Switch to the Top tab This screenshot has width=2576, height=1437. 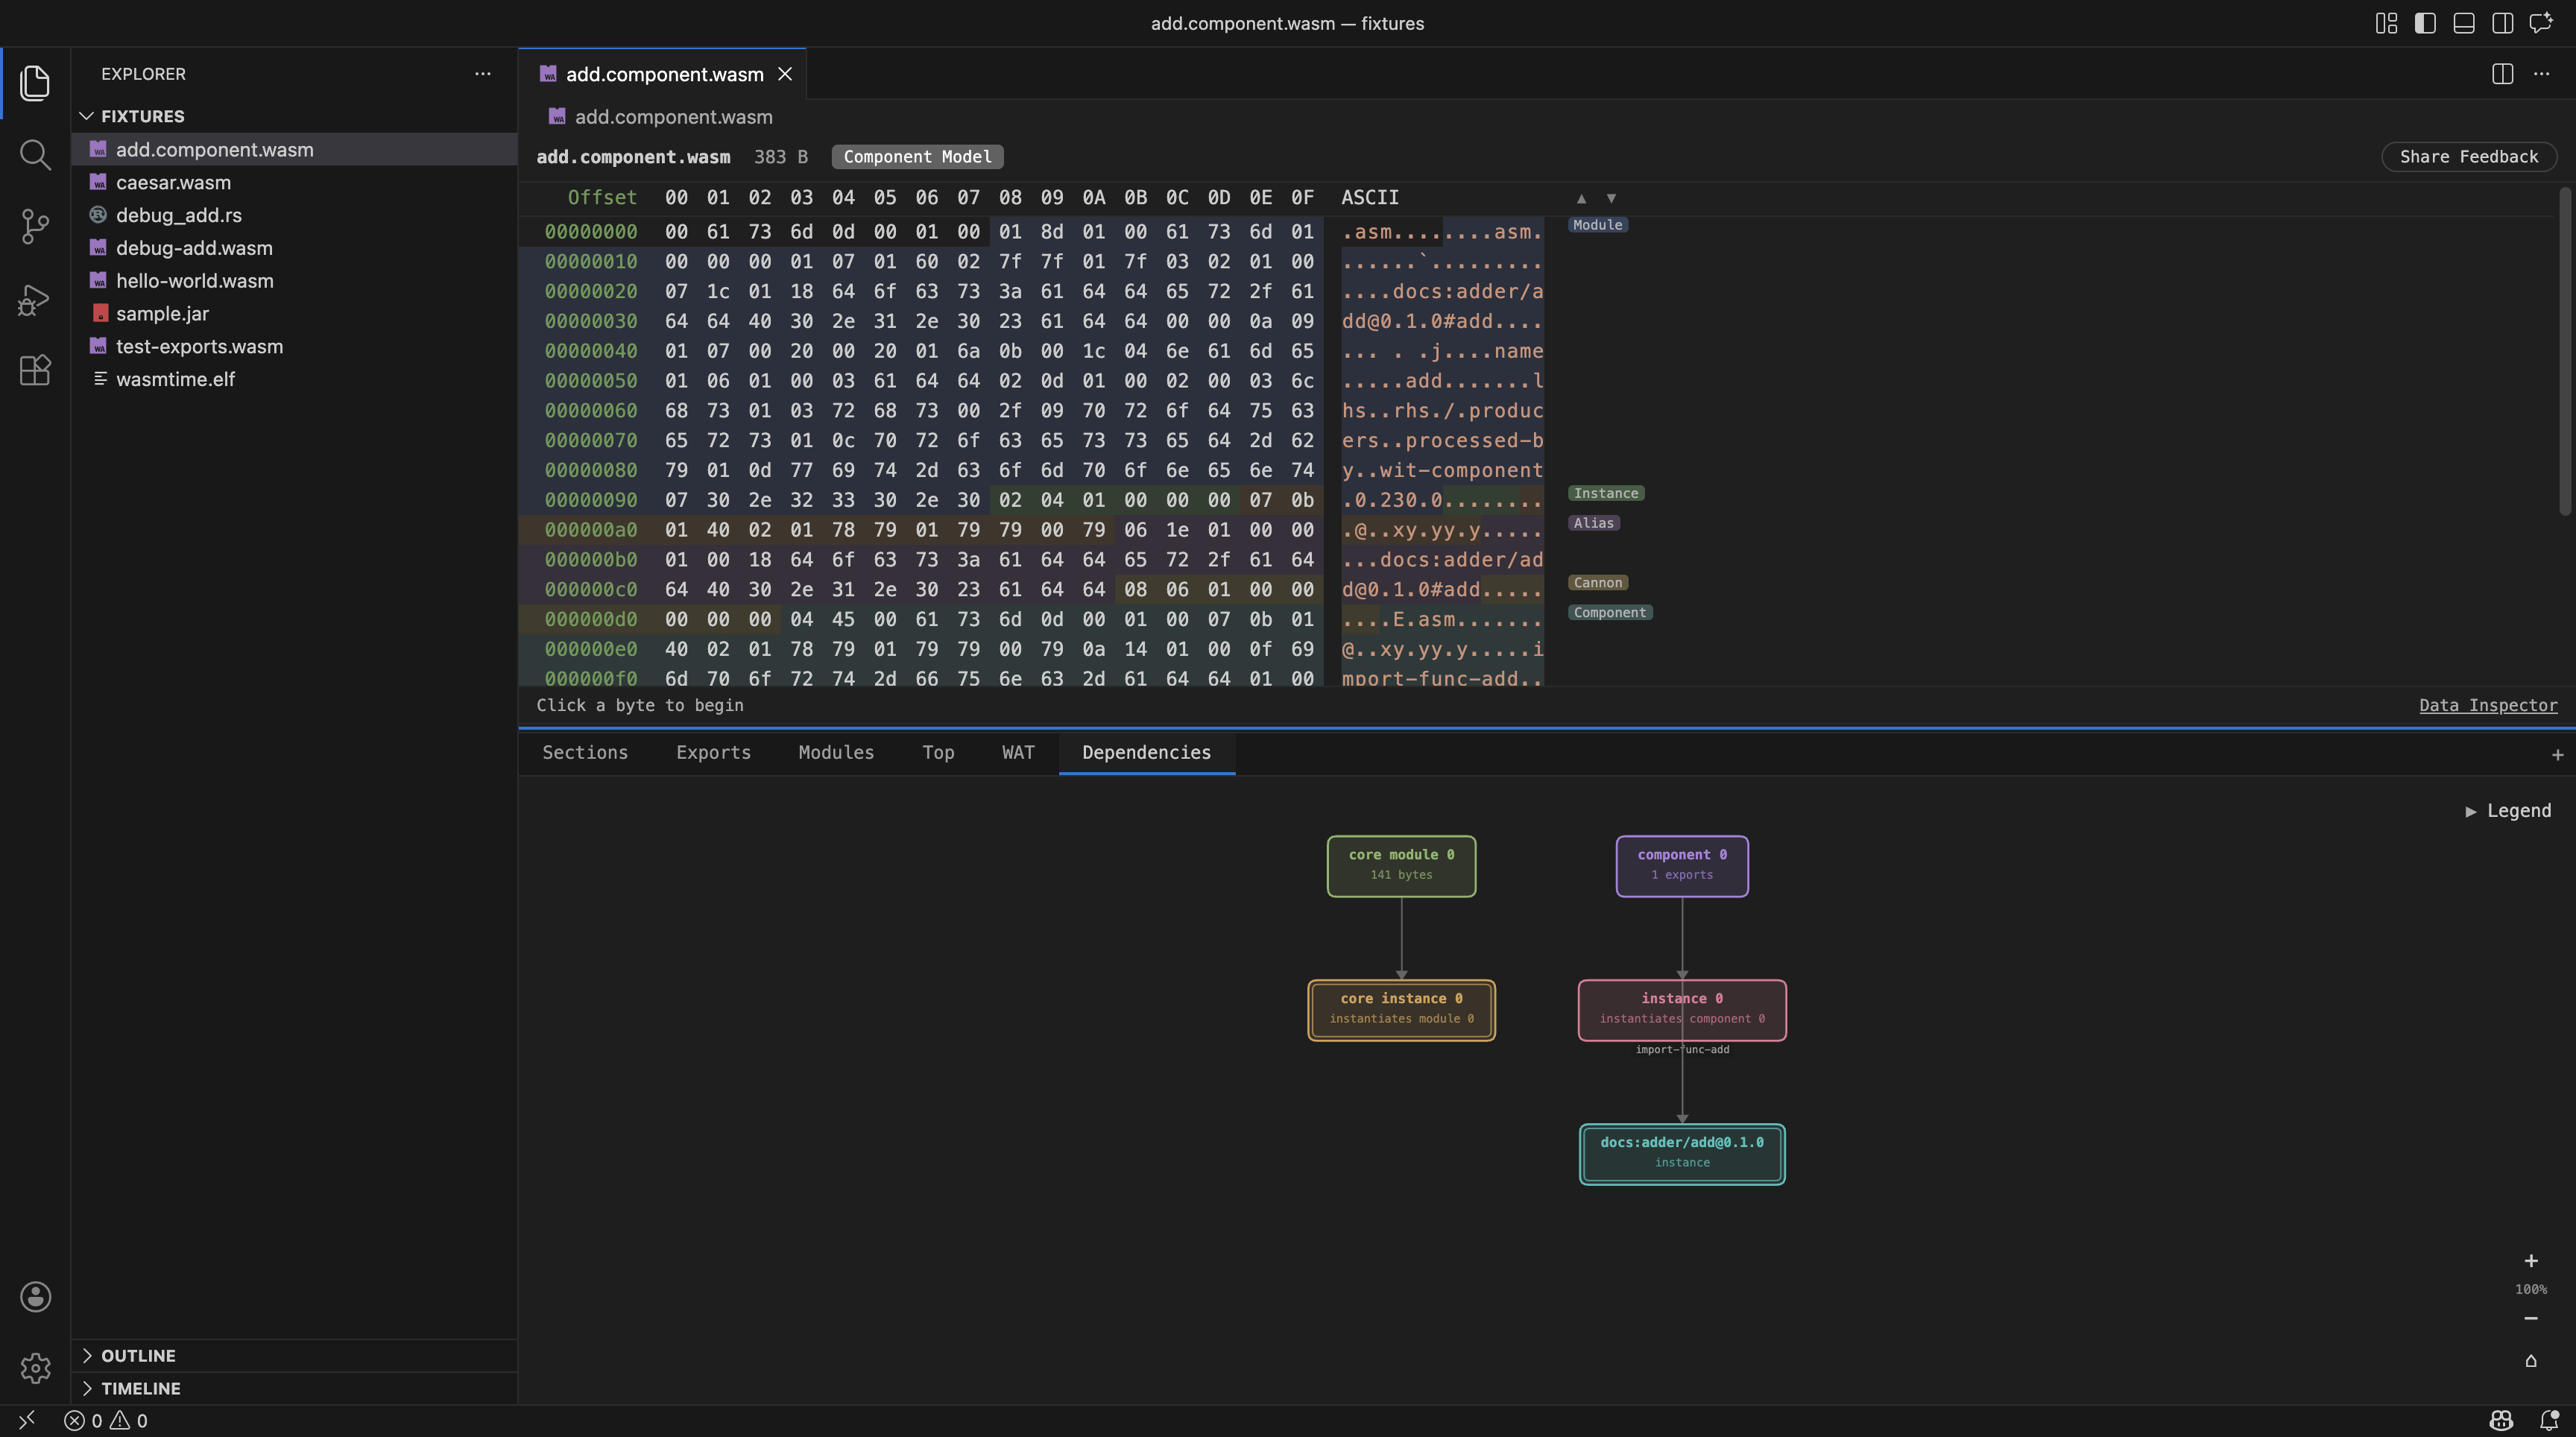938,753
